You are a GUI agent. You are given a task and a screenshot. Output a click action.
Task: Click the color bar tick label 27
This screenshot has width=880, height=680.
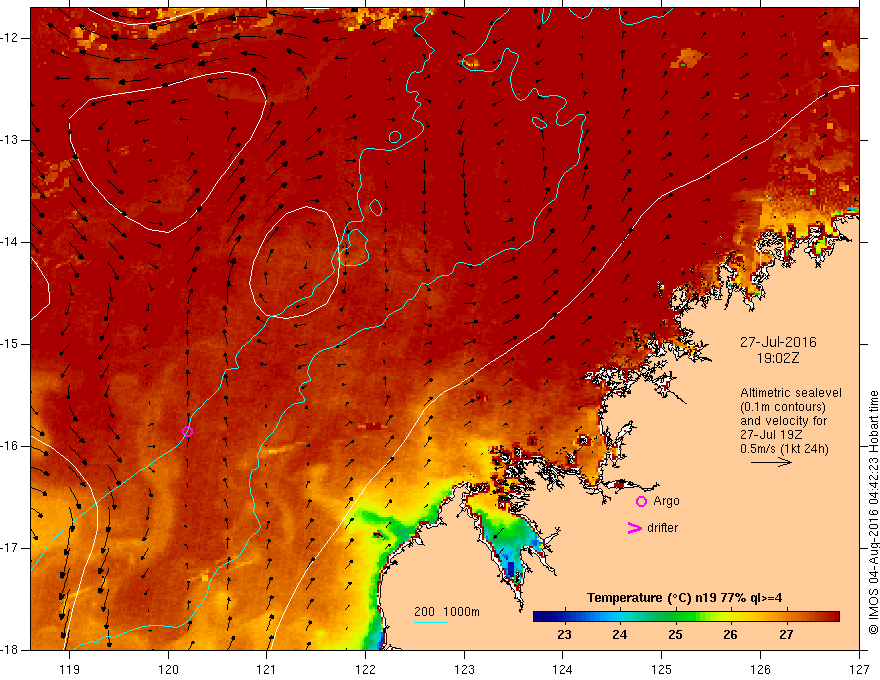click(x=786, y=635)
